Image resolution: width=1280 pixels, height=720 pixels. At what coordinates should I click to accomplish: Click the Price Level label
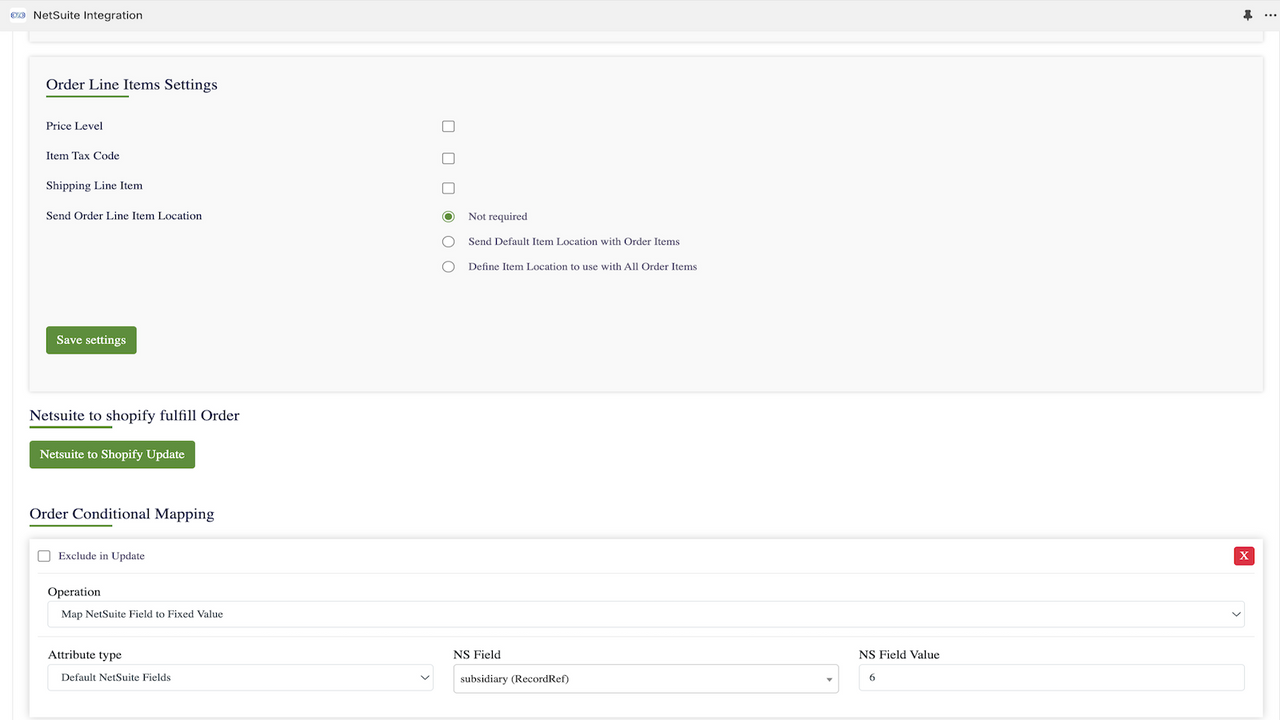coord(74,126)
